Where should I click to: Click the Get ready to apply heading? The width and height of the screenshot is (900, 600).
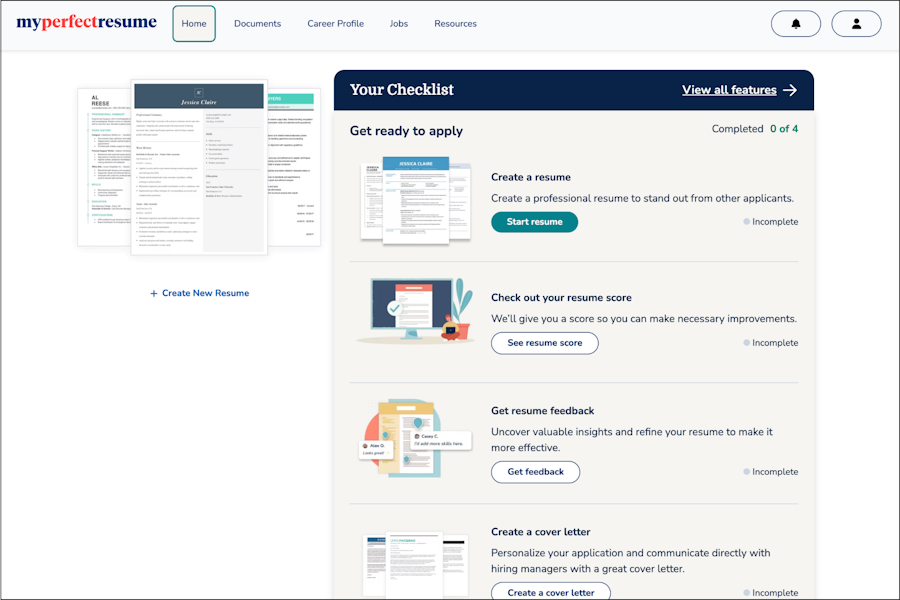(406, 131)
